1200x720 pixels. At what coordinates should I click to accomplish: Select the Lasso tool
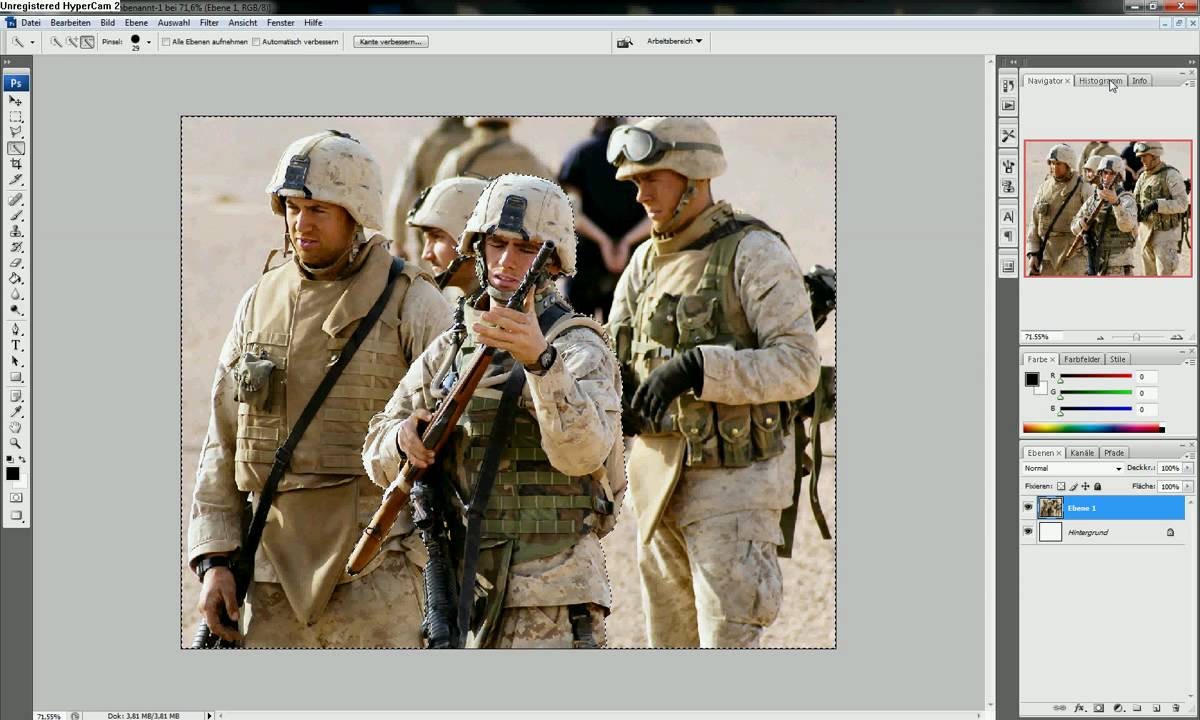point(16,132)
